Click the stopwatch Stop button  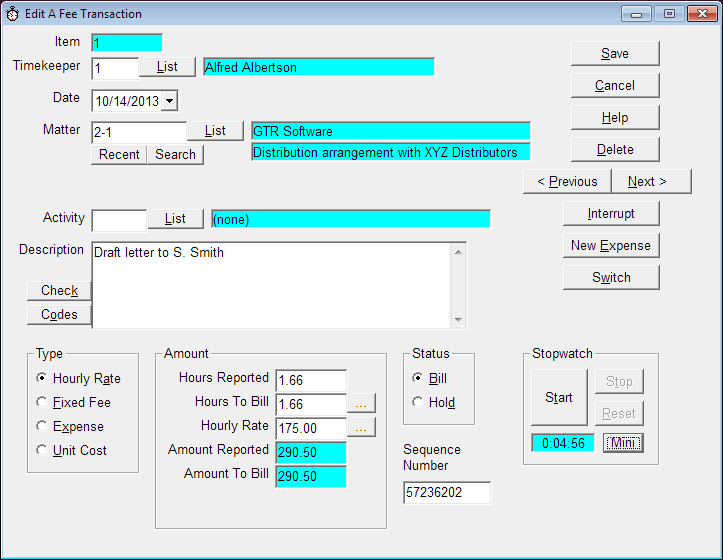click(619, 381)
